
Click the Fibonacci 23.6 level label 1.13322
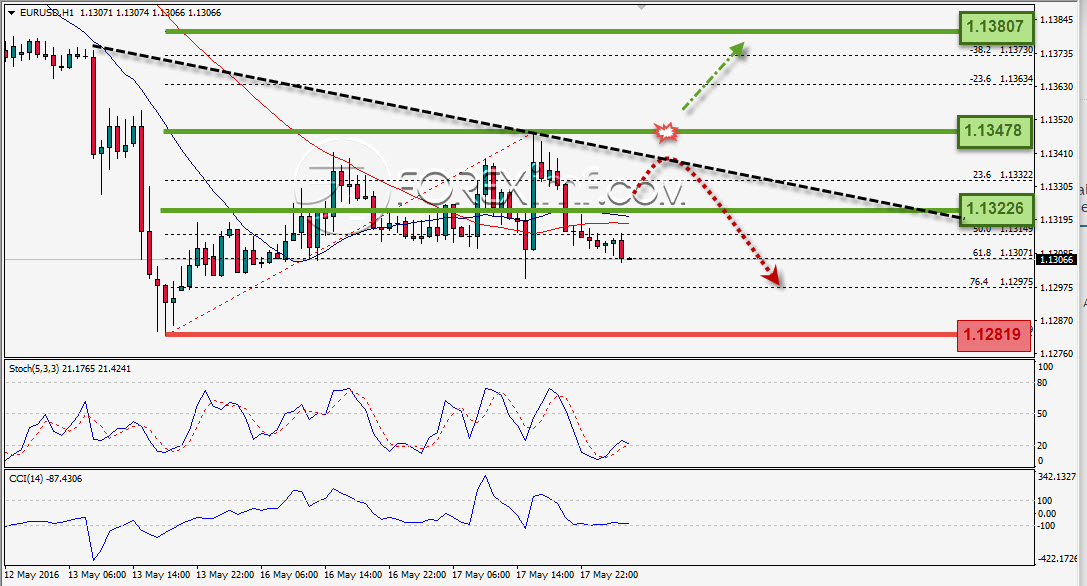[x=1003, y=175]
